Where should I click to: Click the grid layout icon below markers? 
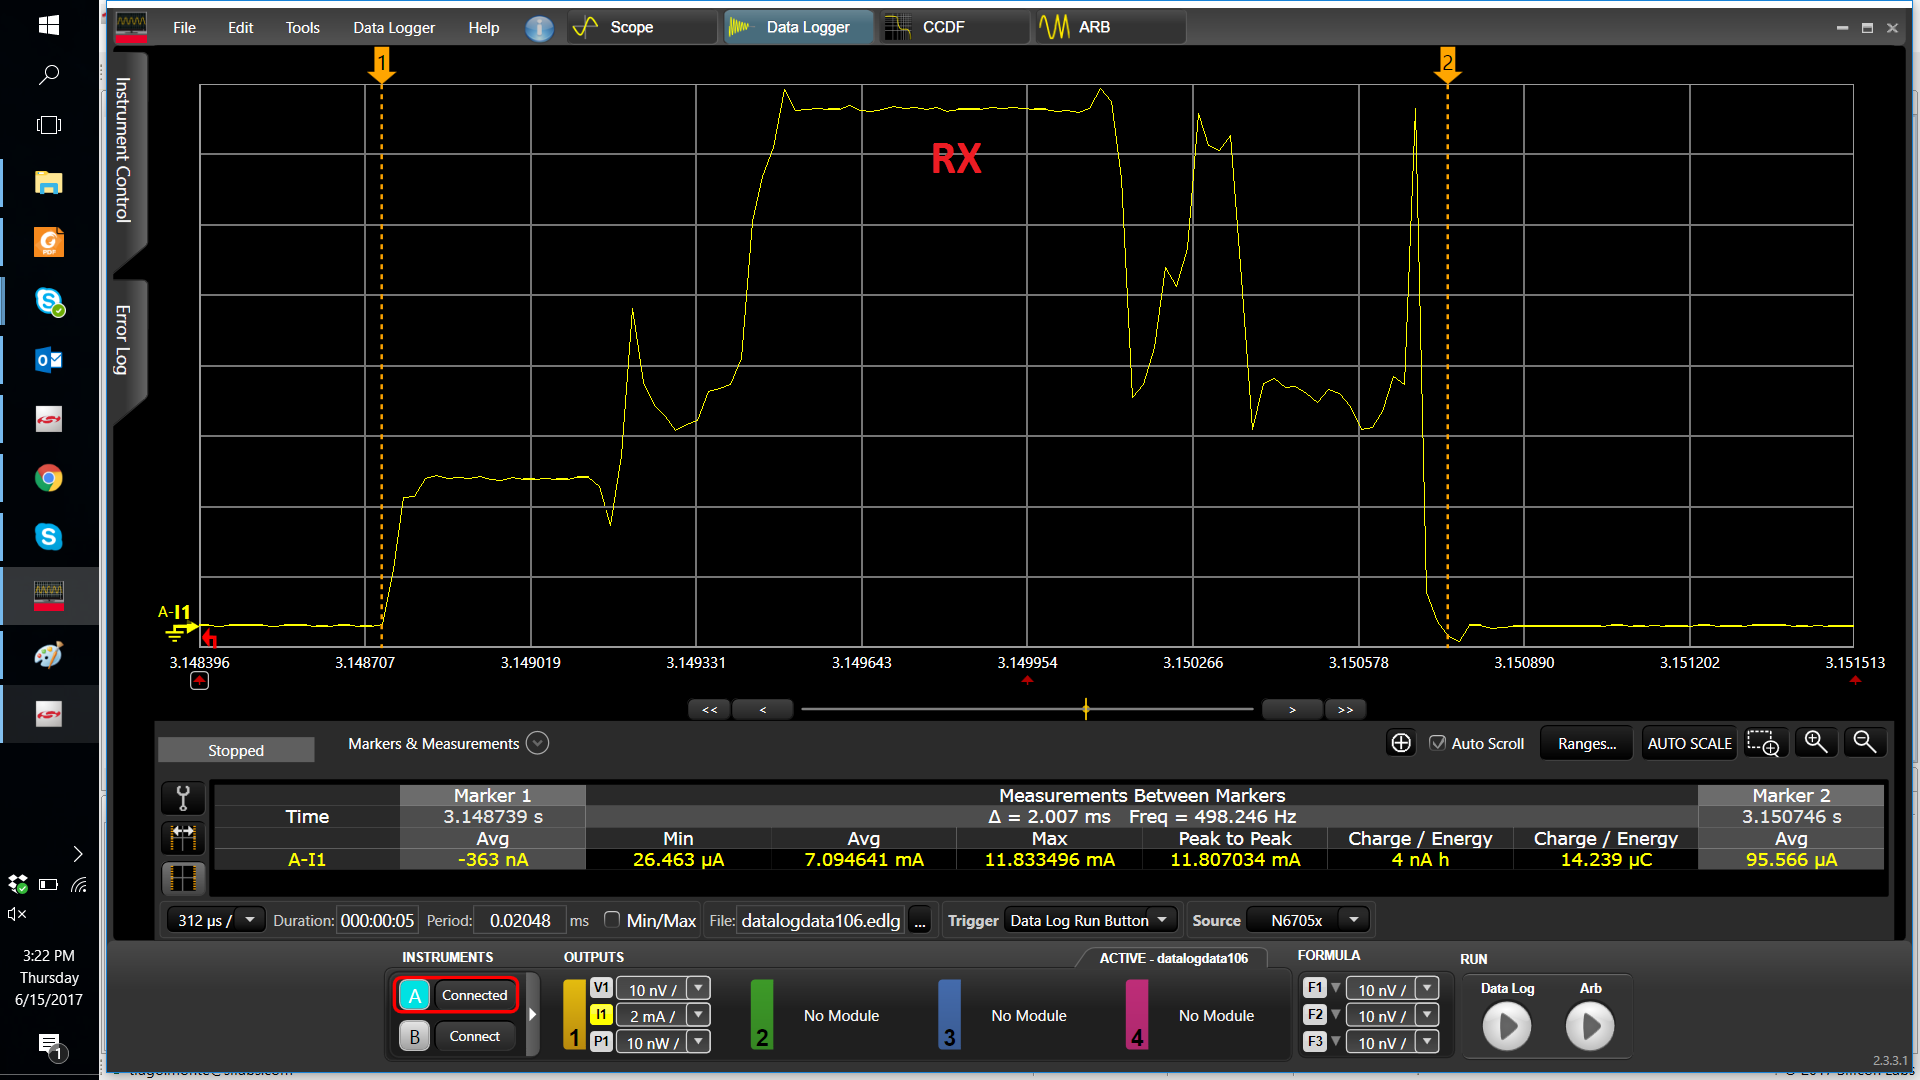(183, 878)
